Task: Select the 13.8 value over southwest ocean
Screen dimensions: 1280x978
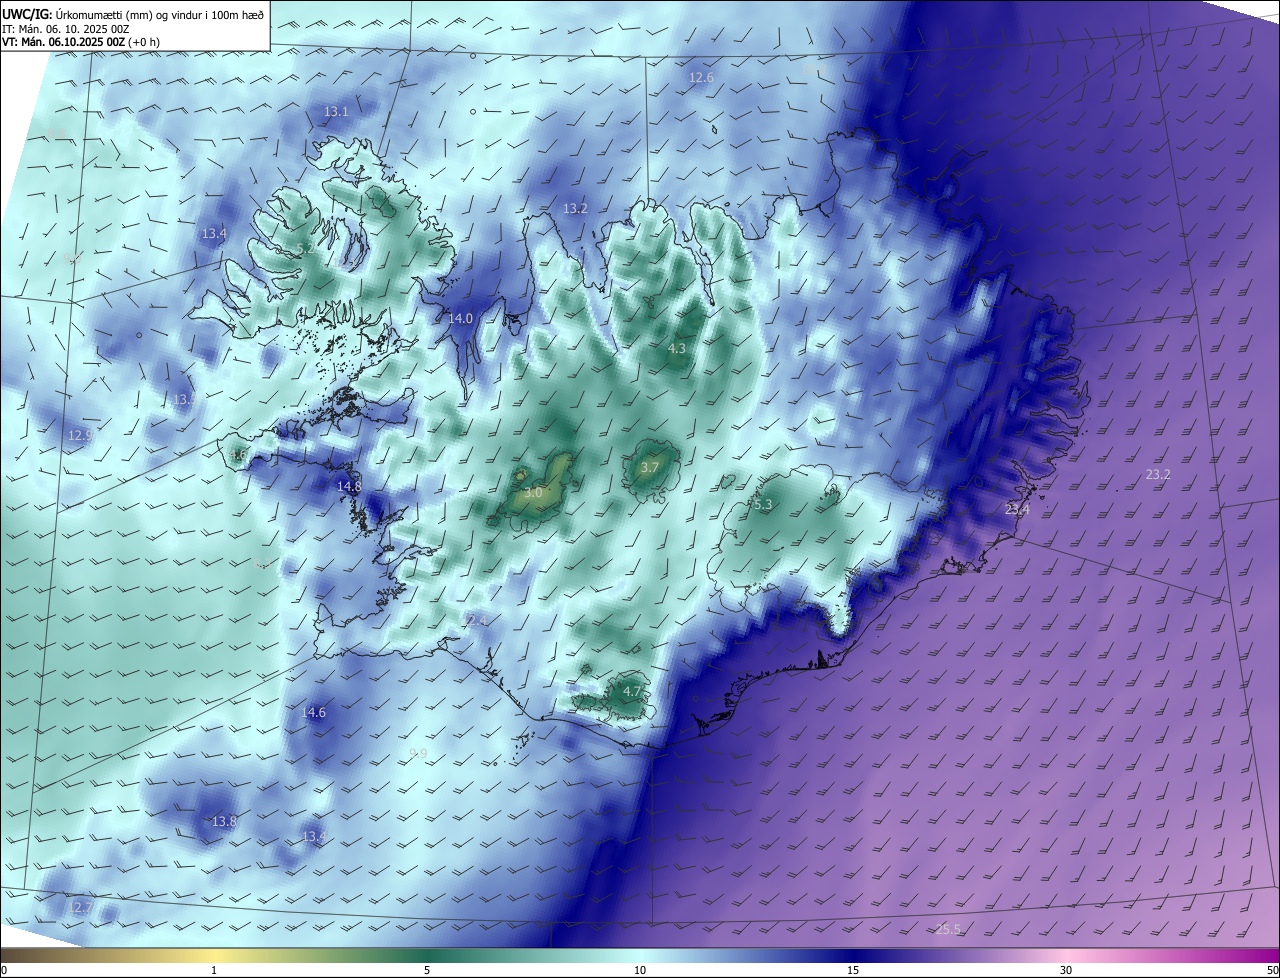Action: [x=224, y=821]
